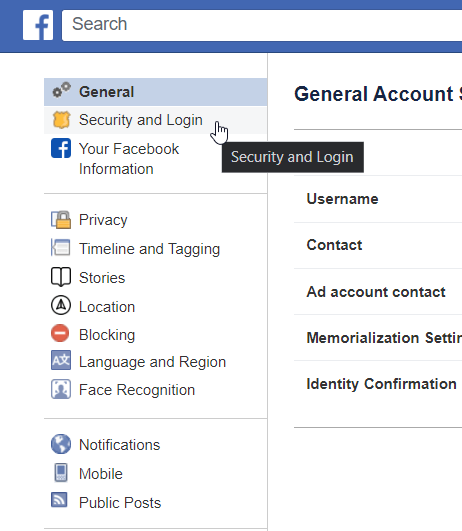462x531 pixels.
Task: Click the Language and Region icon
Action: point(61,360)
